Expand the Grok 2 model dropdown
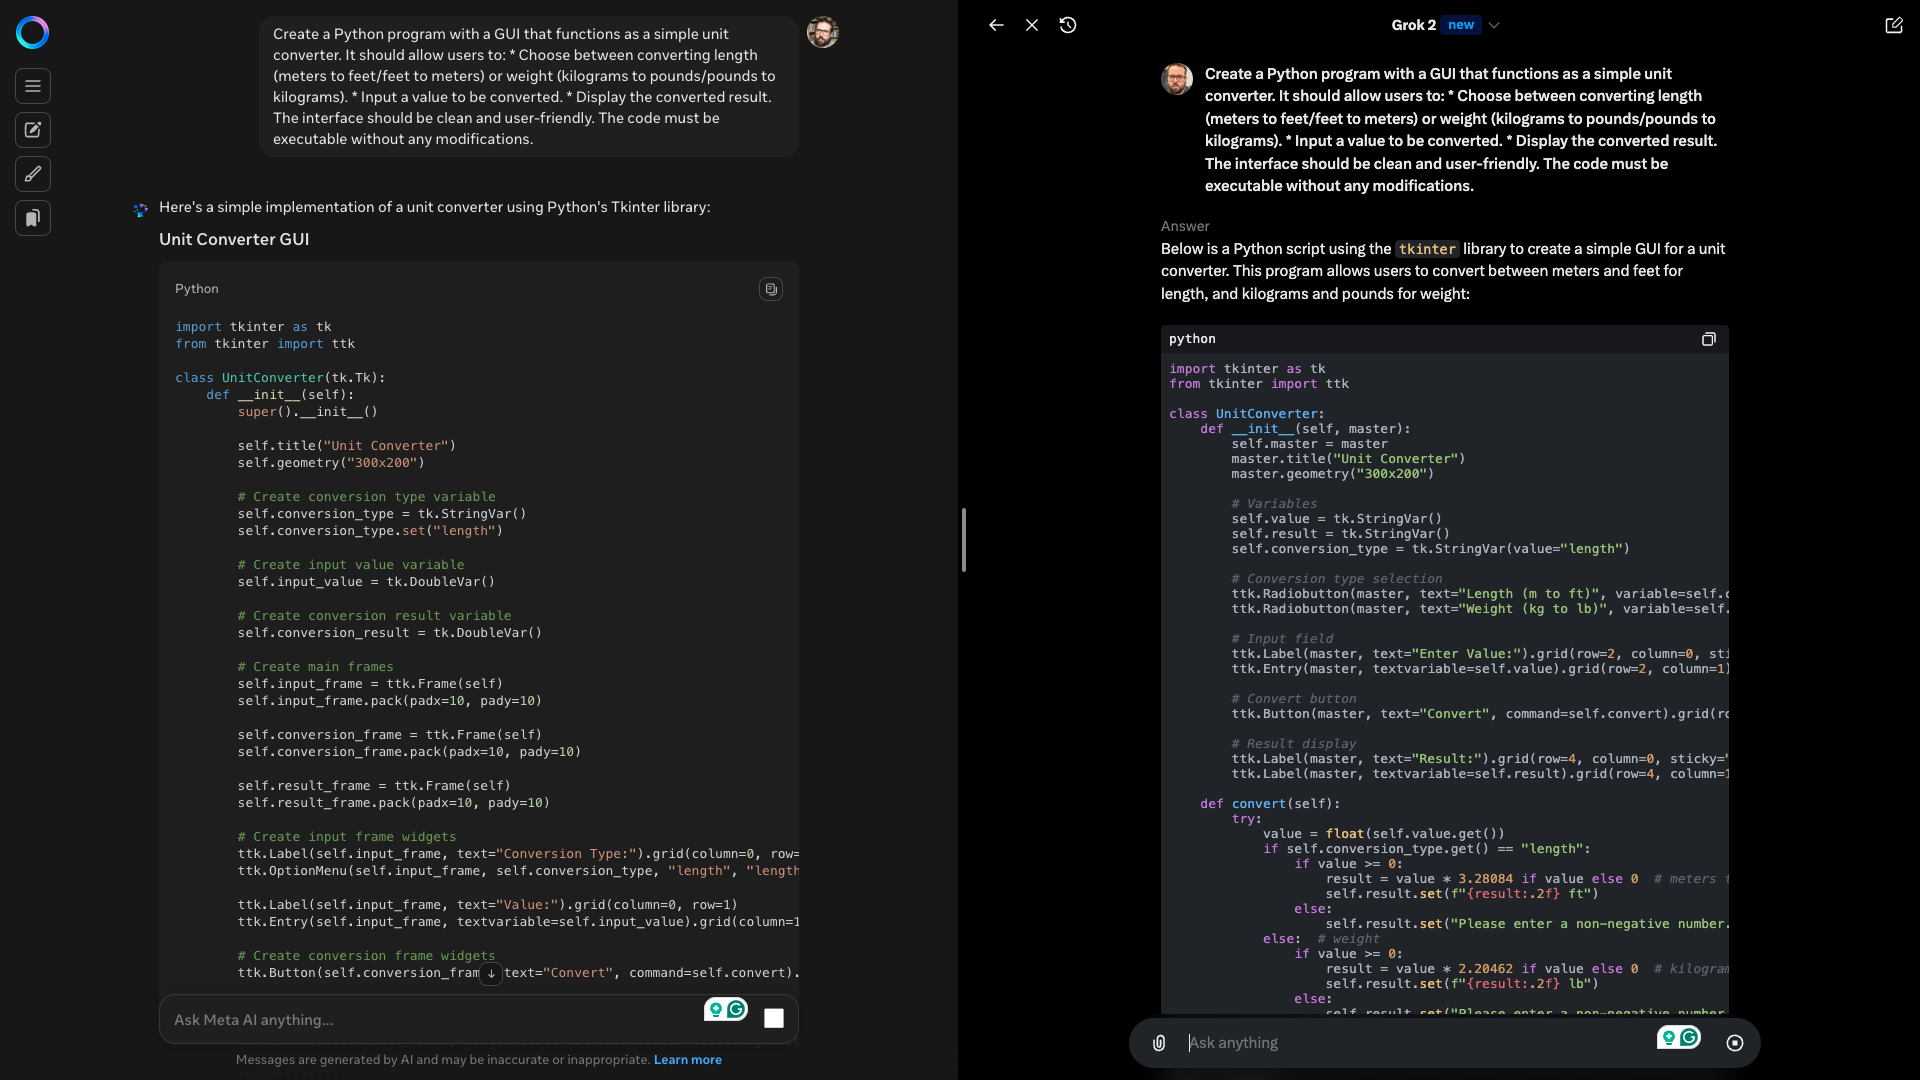1920x1080 pixels. coord(1493,25)
